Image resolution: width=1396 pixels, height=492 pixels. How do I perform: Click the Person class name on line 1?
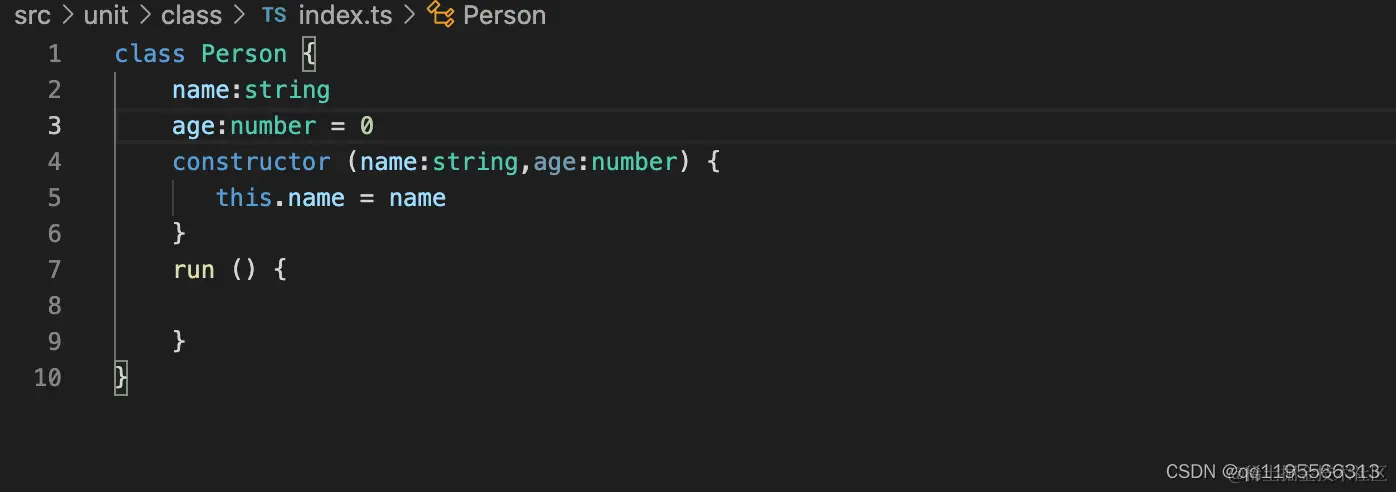click(x=244, y=54)
